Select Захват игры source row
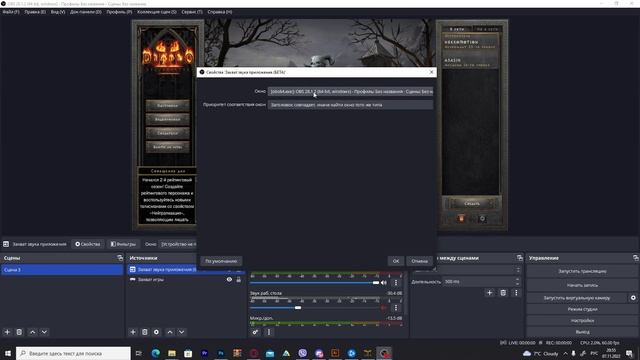This screenshot has height=360, width=640. click(186, 280)
